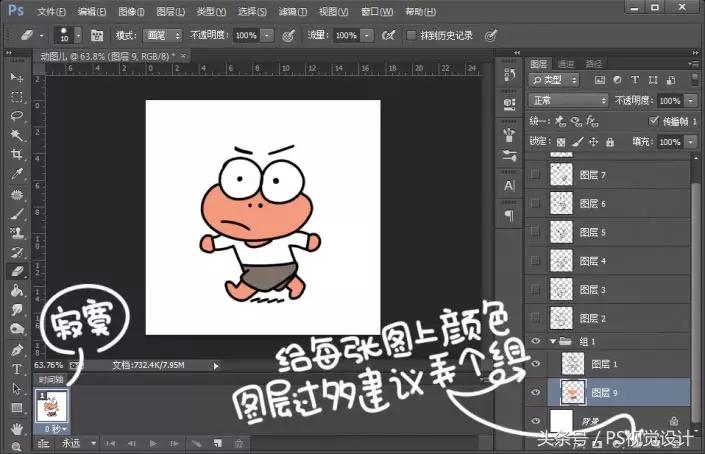This screenshot has height=454, width=705.
Task: Open the Paragraph panel icon
Action: point(509,216)
